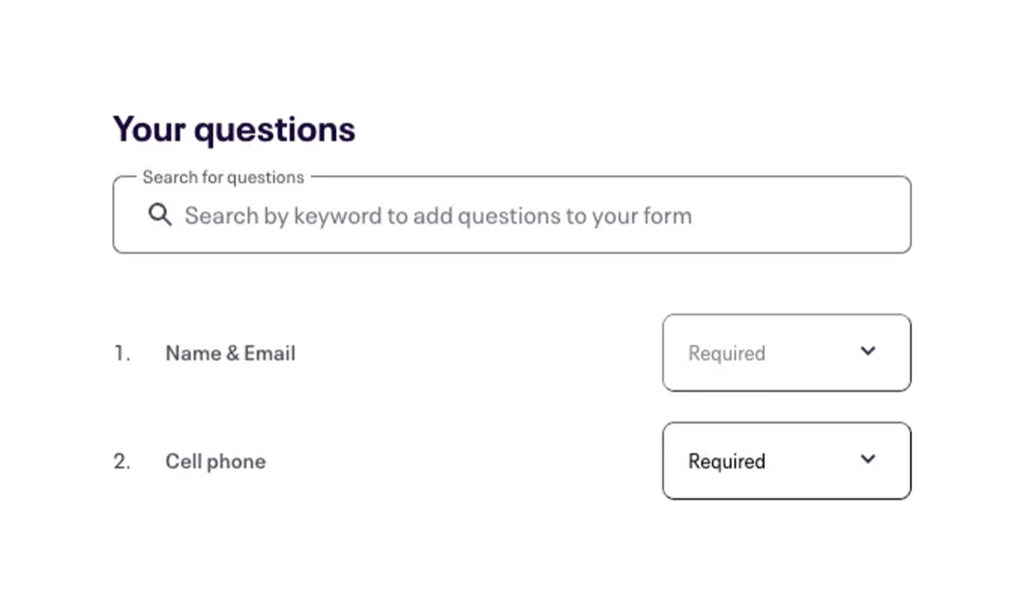Image resolution: width=1024 pixels, height=616 pixels.
Task: Click the magnifying glass search icon
Action: [x=160, y=214]
